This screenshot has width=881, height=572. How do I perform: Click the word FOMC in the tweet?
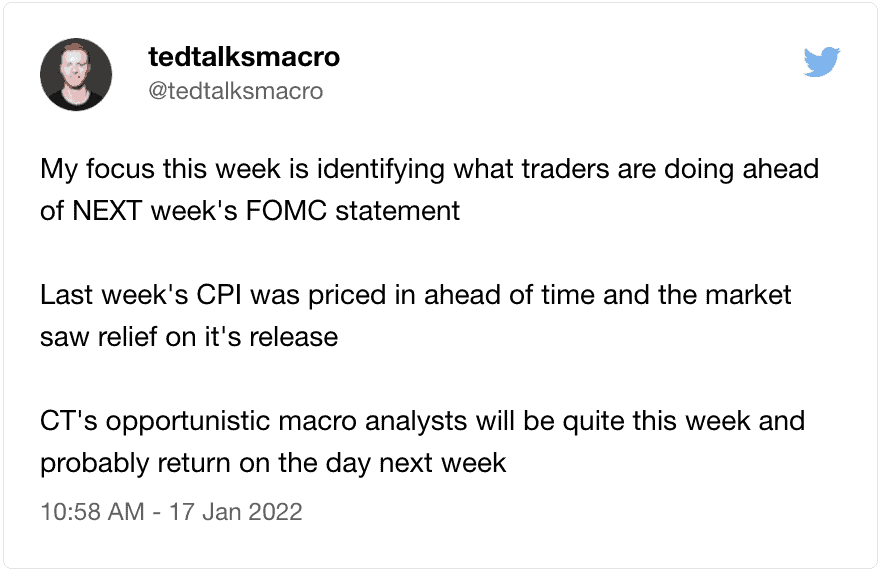[x=286, y=211]
